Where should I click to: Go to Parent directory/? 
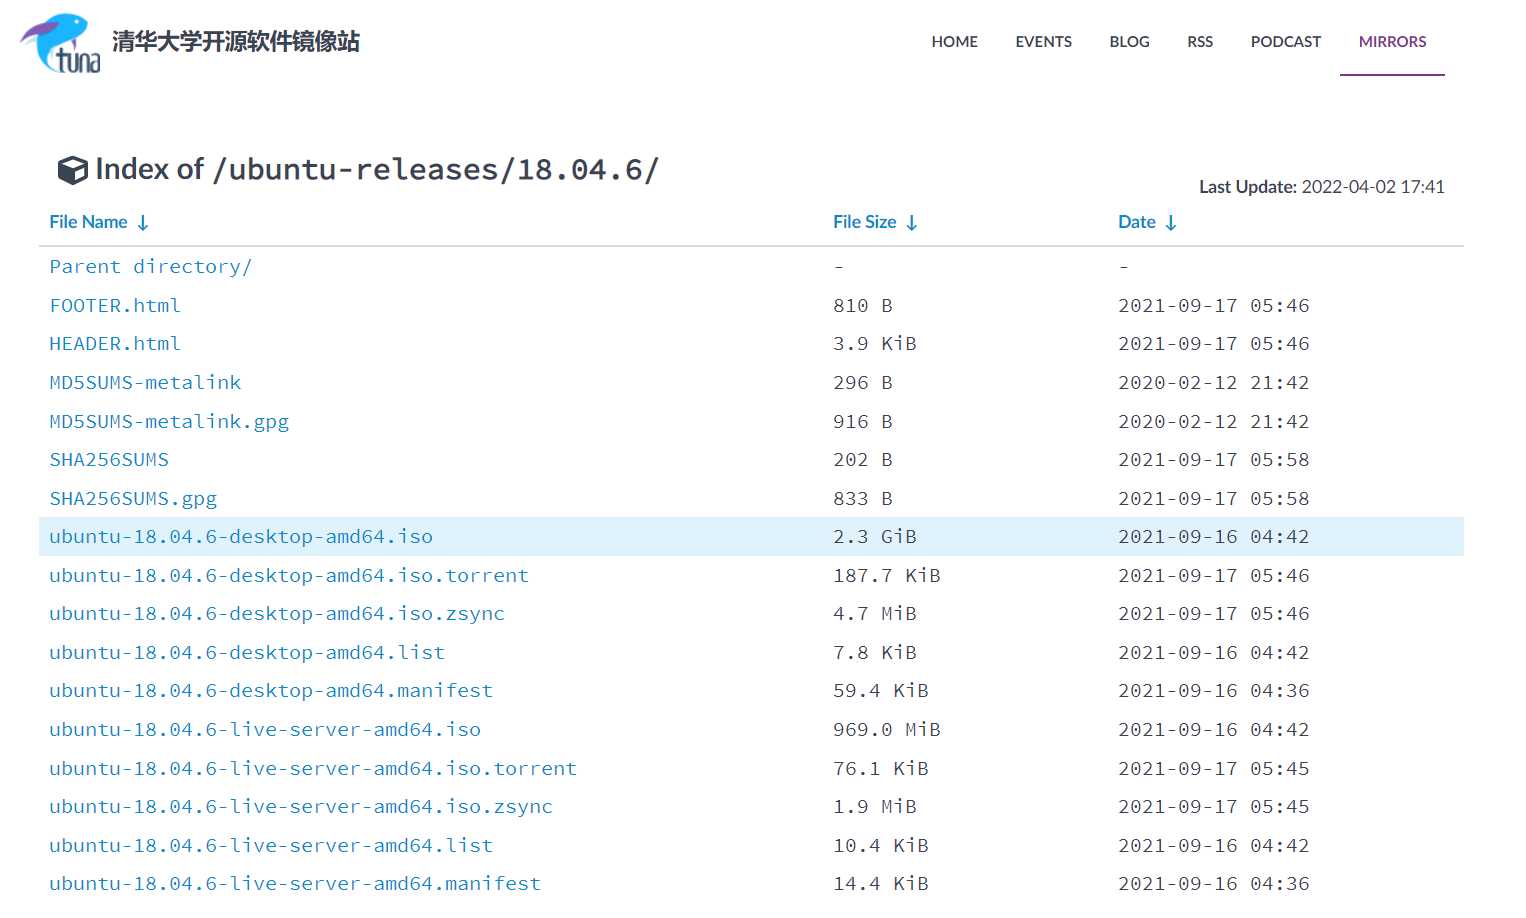150,267
